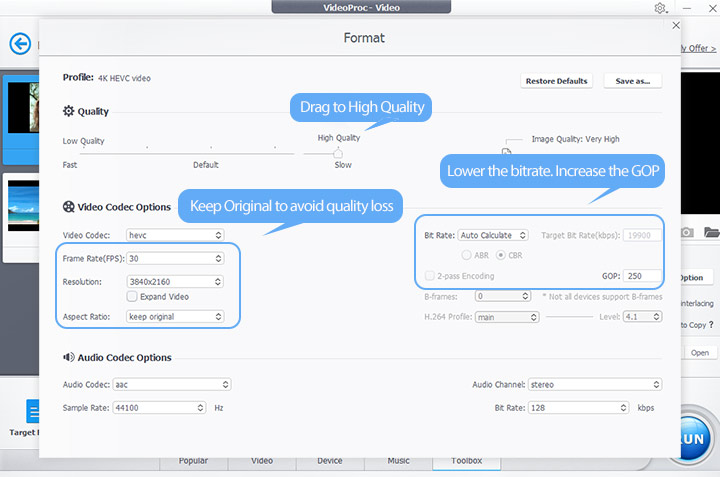Switch to the Music tab

pos(398,461)
